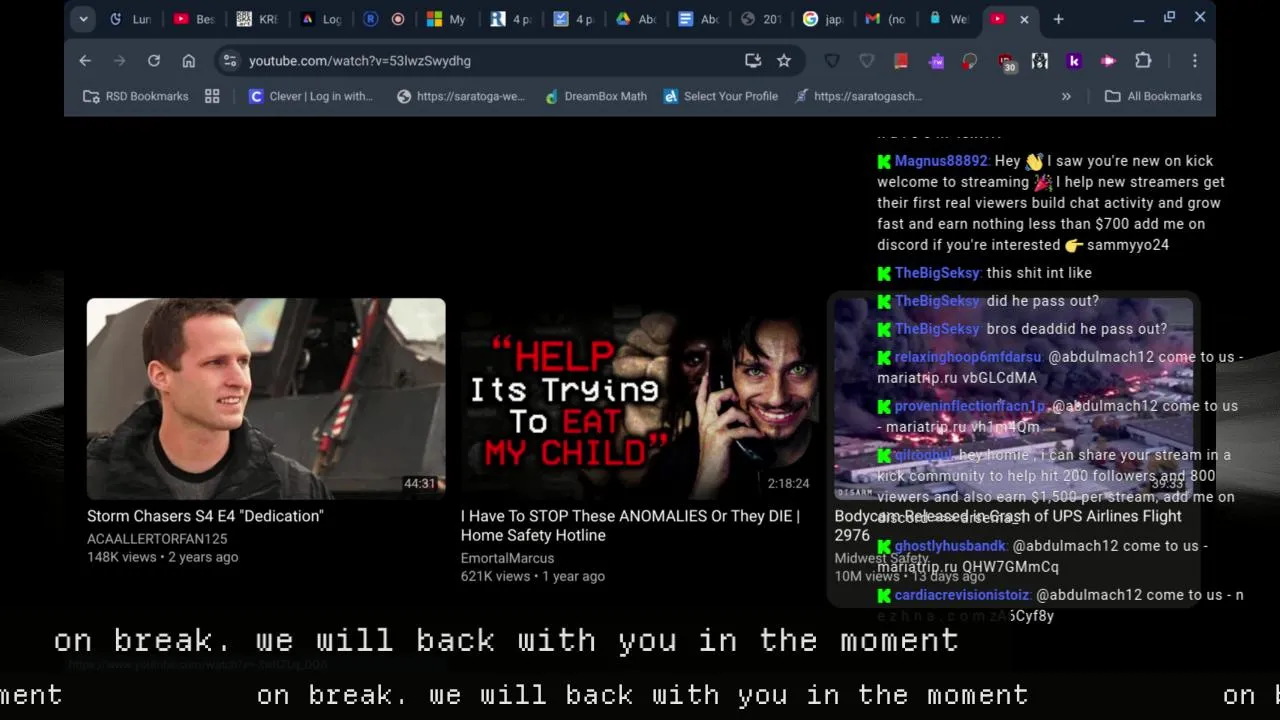
Task: Open the black-and-white figure extension icon
Action: tap(1040, 61)
